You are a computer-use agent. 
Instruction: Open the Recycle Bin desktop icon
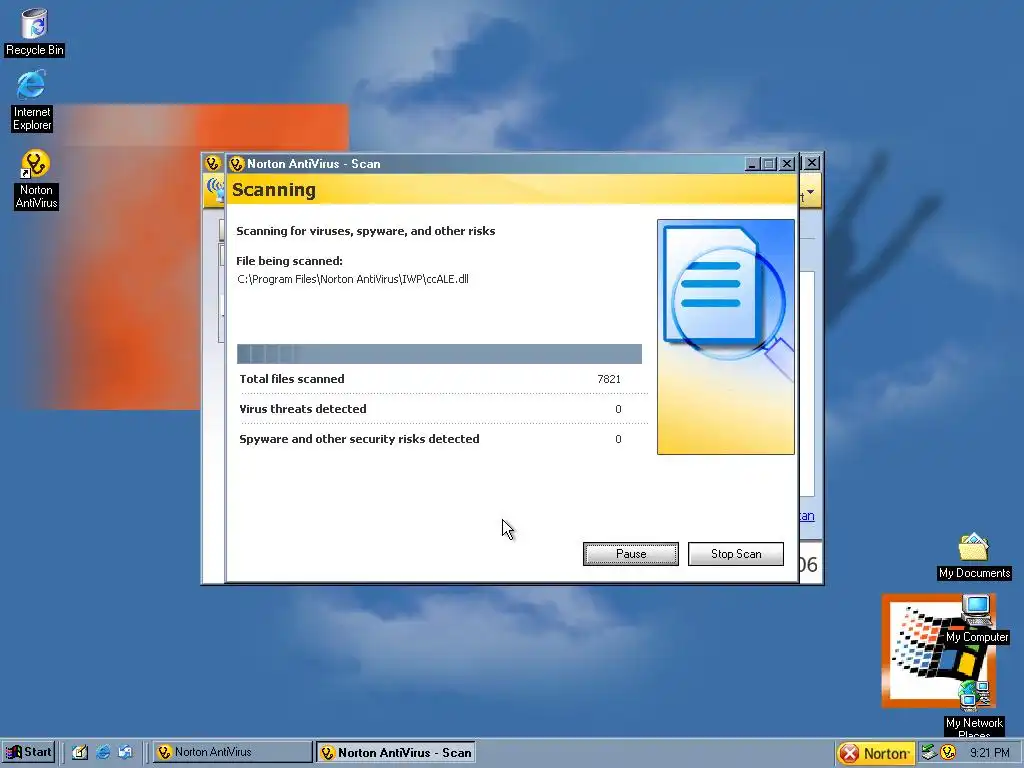pyautogui.click(x=35, y=31)
